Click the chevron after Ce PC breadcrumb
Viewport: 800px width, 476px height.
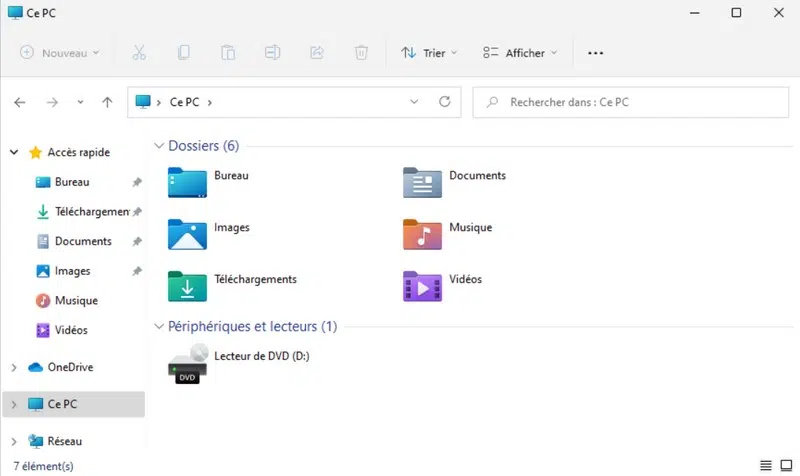[210, 103]
